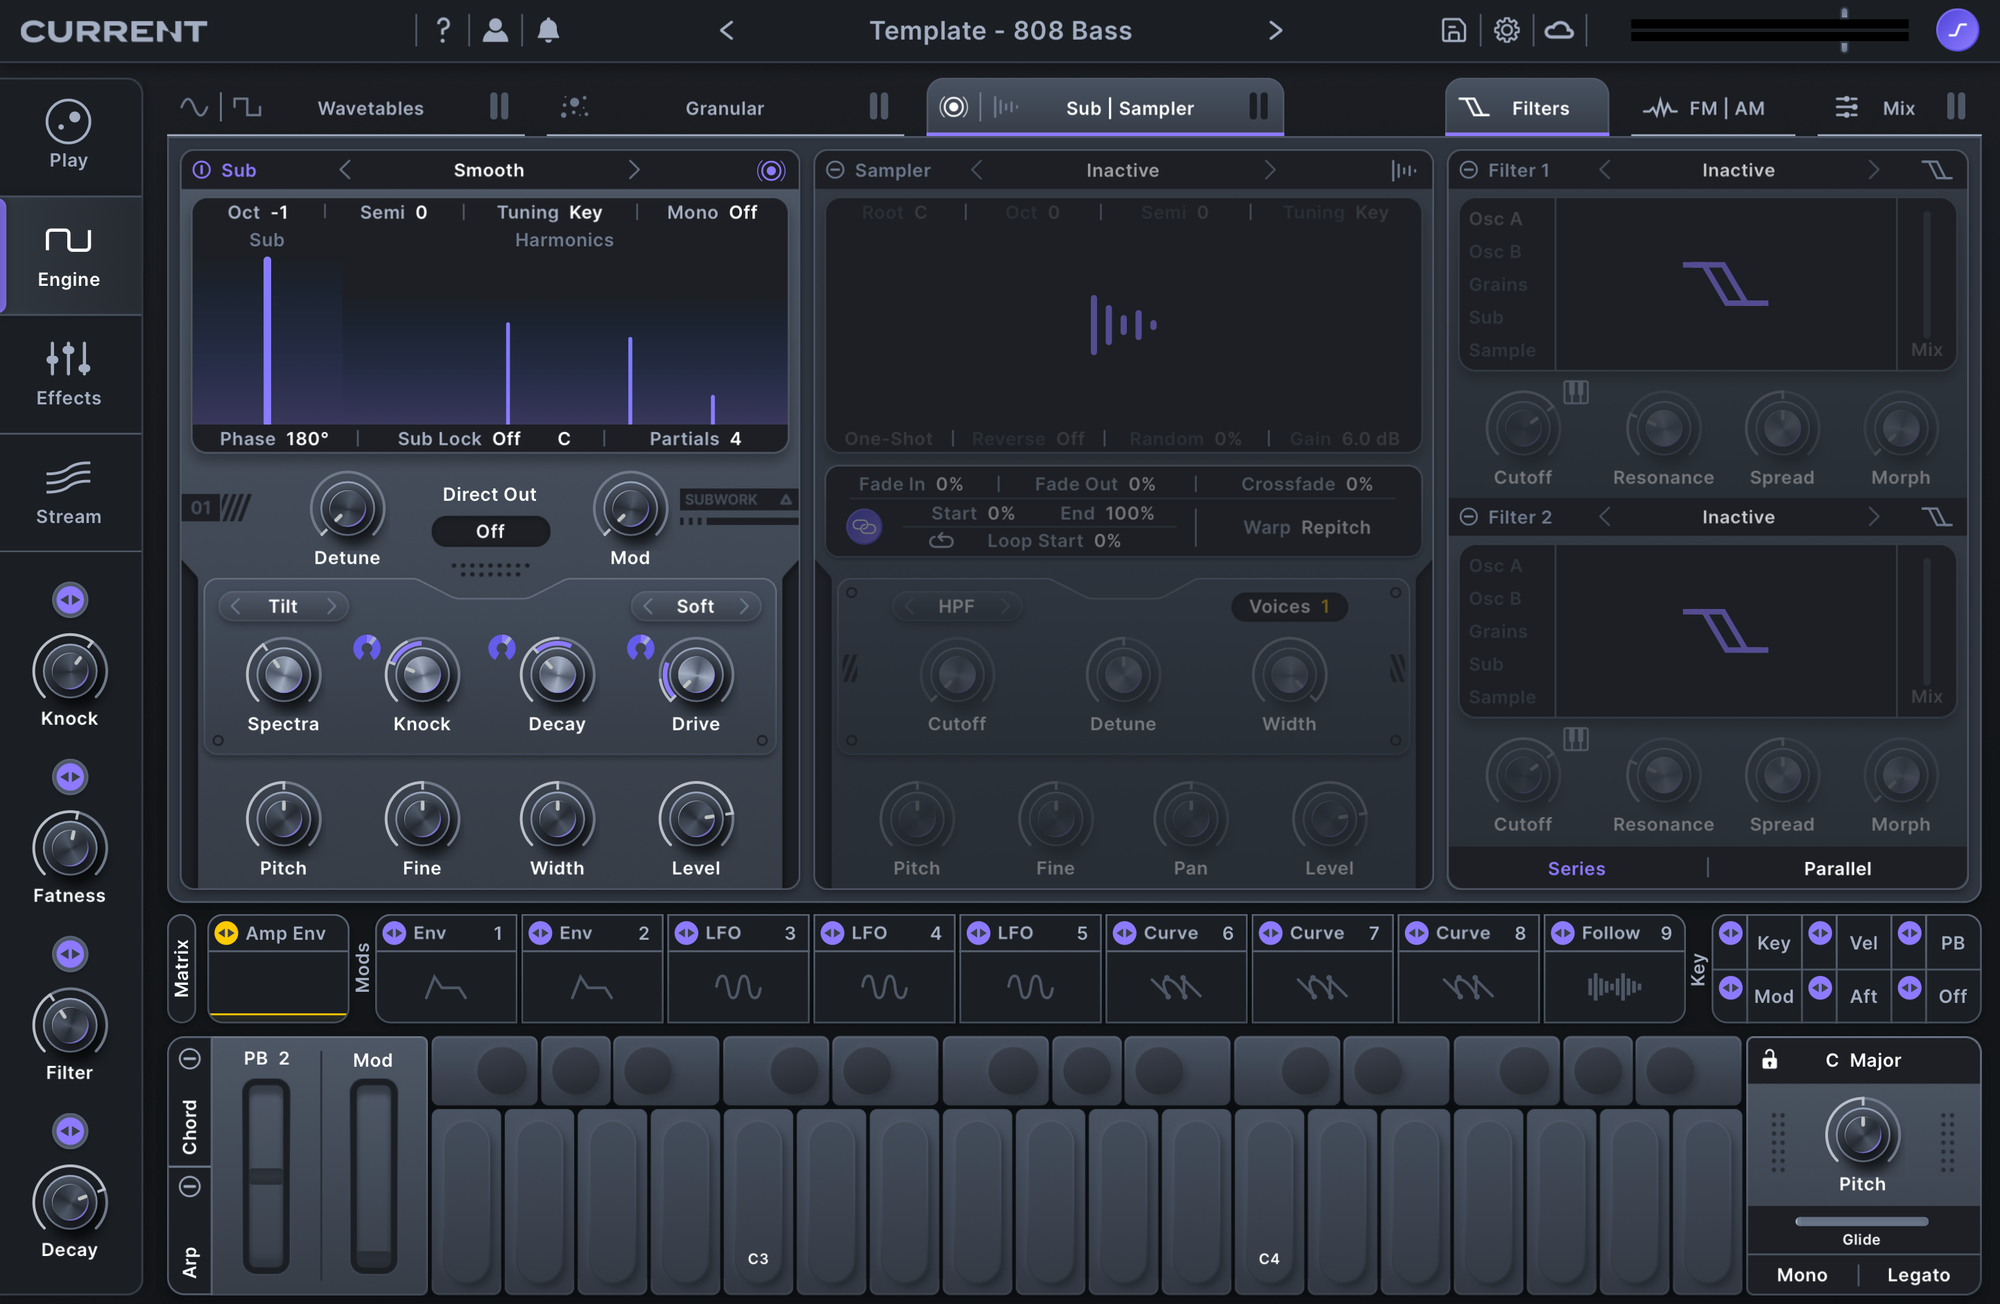Screen dimensions: 2000x1304
Task: Enable Filter 1 power toggle
Action: [x=1469, y=170]
